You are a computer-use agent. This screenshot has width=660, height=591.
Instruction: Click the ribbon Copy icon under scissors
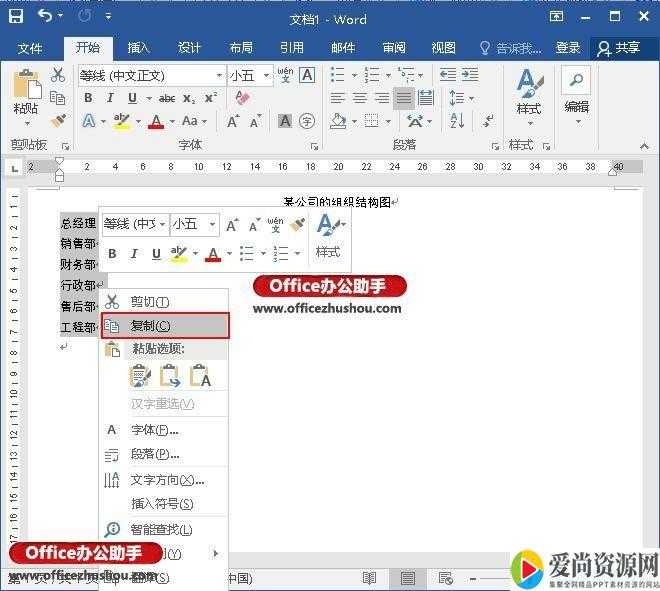[58, 98]
